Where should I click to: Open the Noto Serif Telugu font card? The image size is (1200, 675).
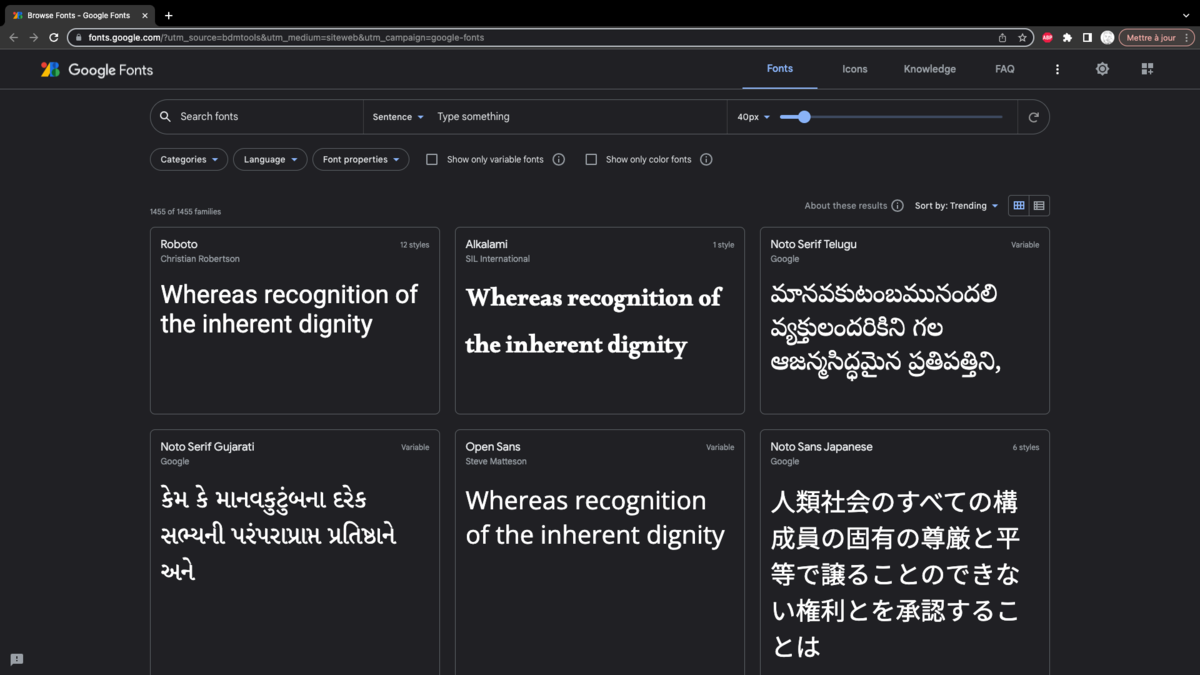click(x=905, y=320)
